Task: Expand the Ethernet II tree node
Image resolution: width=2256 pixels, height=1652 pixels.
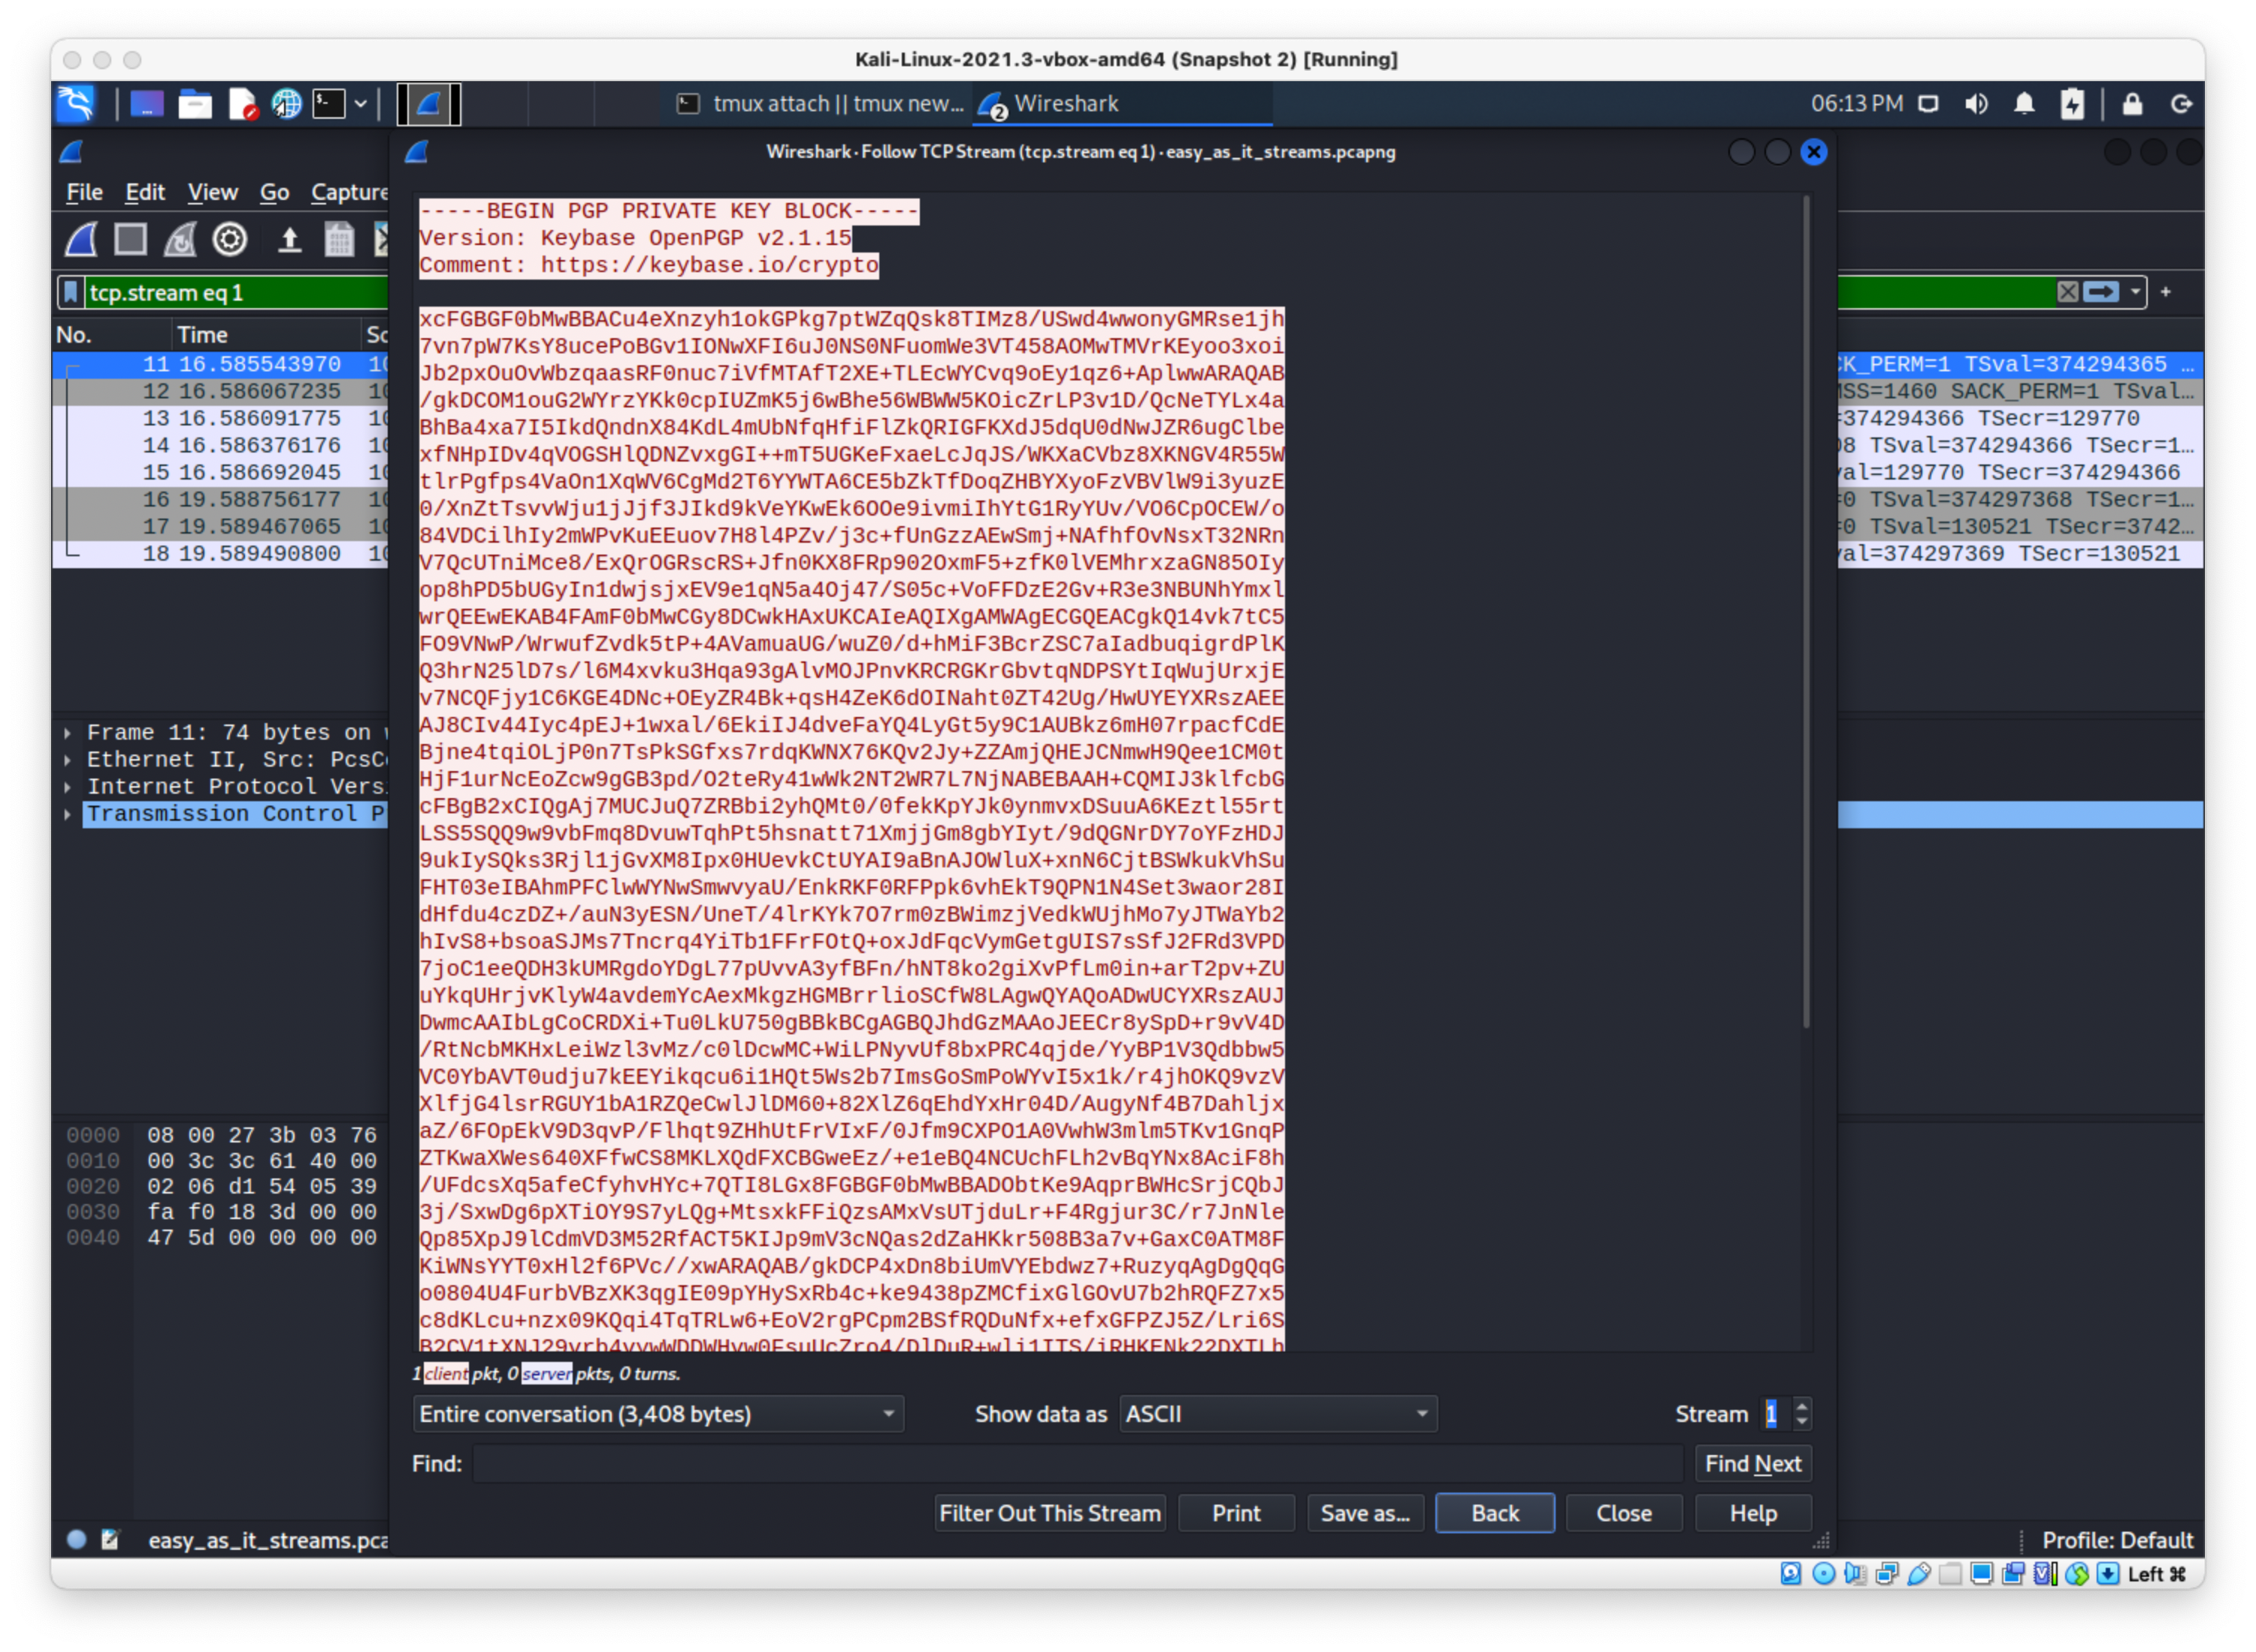Action: 67,760
